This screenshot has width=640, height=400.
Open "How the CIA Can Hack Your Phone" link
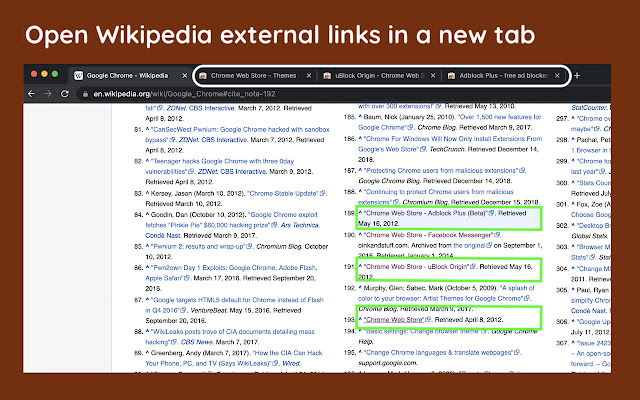pyautogui.click(x=234, y=358)
